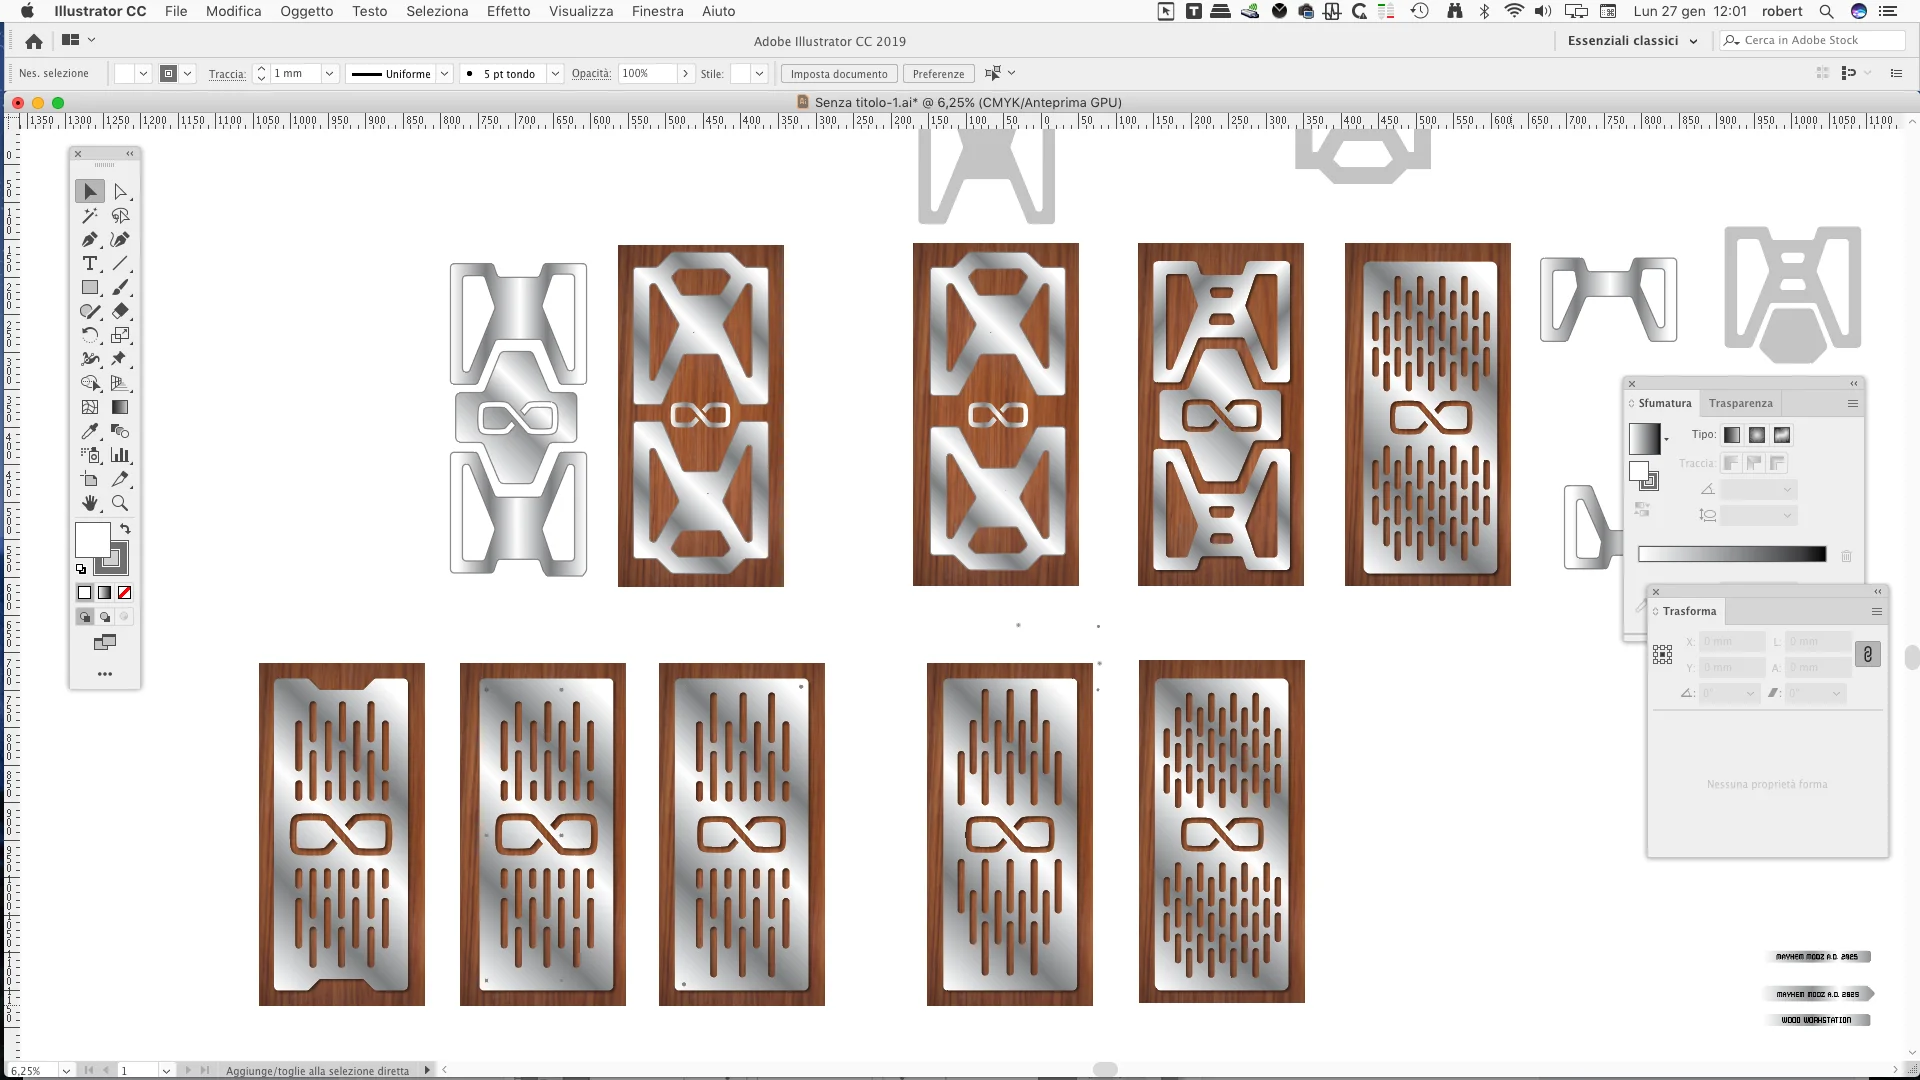Click the underlined Traccia label in control bar
Viewport: 1920px width, 1080px height.
(x=227, y=74)
